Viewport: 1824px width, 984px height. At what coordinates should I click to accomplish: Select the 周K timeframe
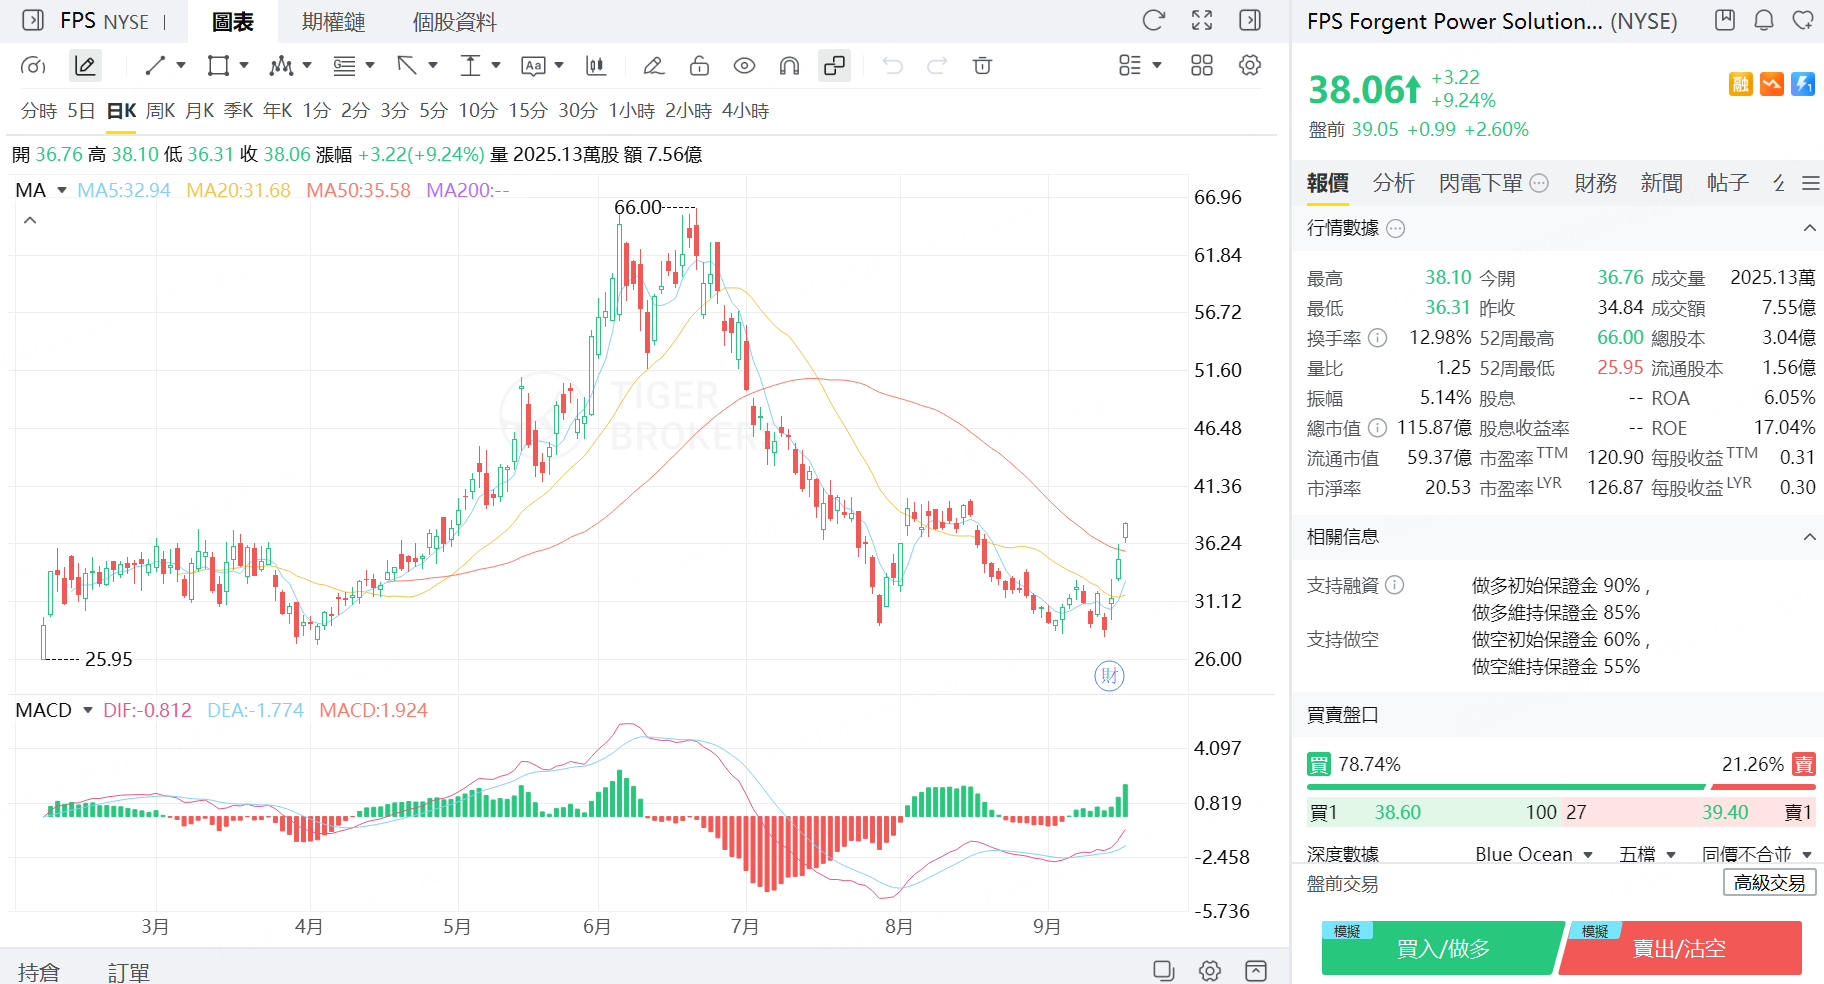click(x=161, y=111)
